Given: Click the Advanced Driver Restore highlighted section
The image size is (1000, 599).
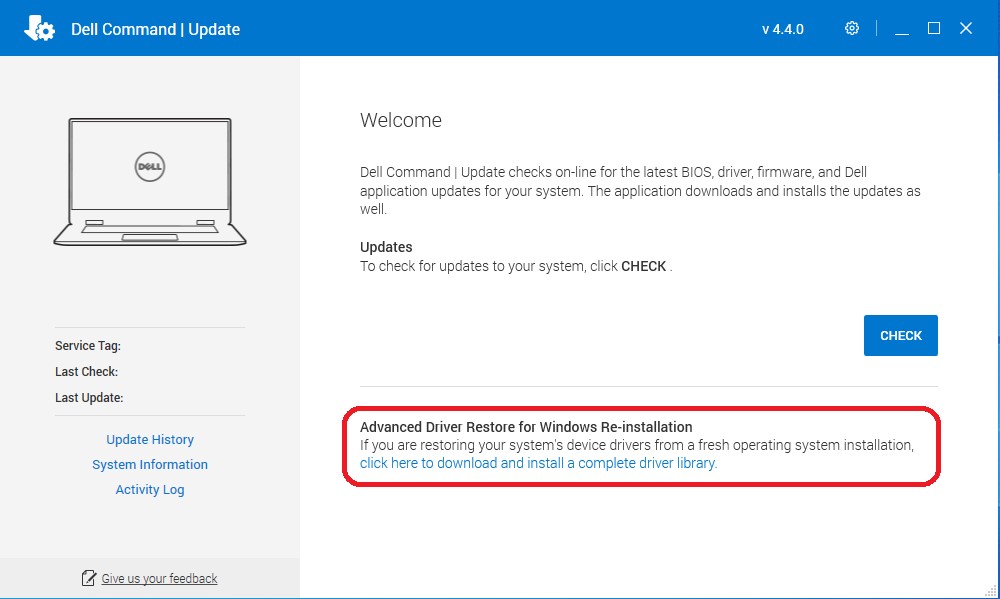Looking at the screenshot, I should [641, 445].
